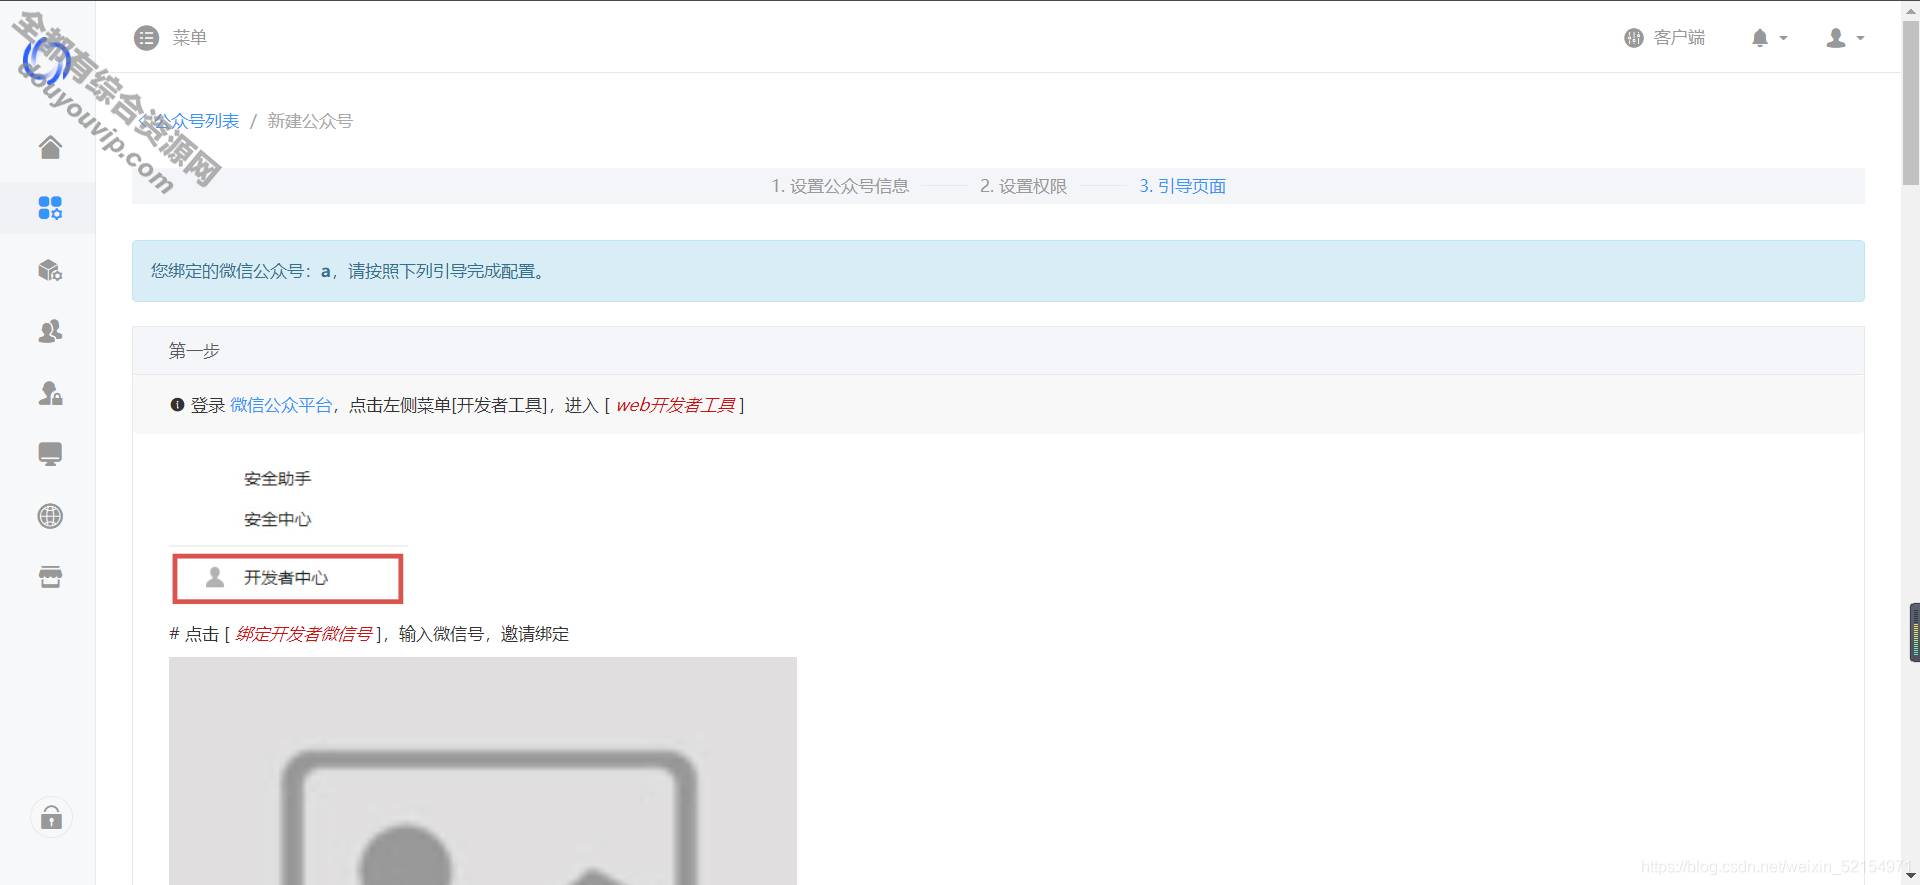The image size is (1920, 885).
Task: Click the 新建公众号 breadcrumb text
Action: click(x=310, y=121)
